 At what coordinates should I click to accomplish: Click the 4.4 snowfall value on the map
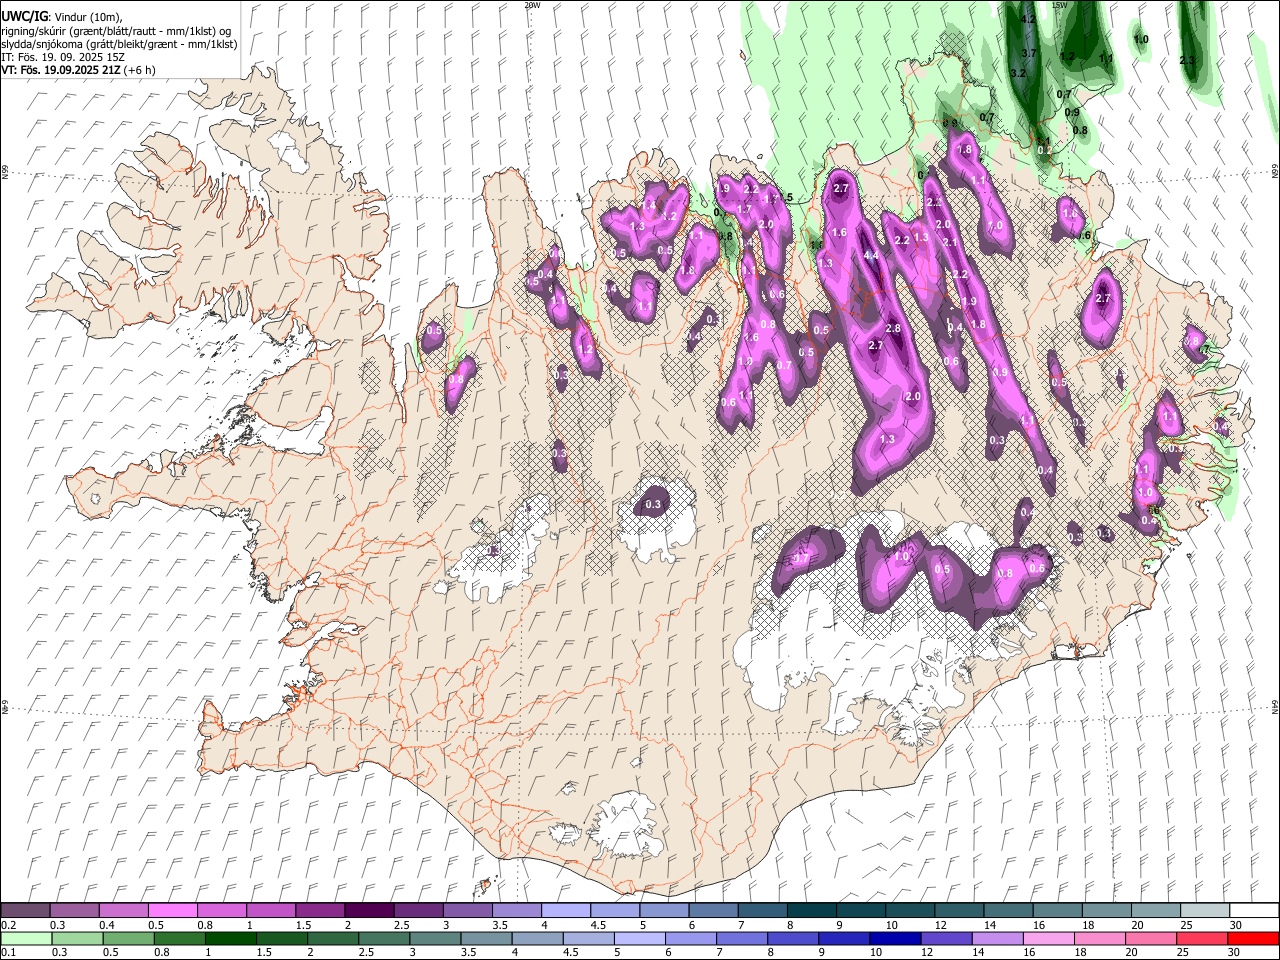(x=871, y=256)
